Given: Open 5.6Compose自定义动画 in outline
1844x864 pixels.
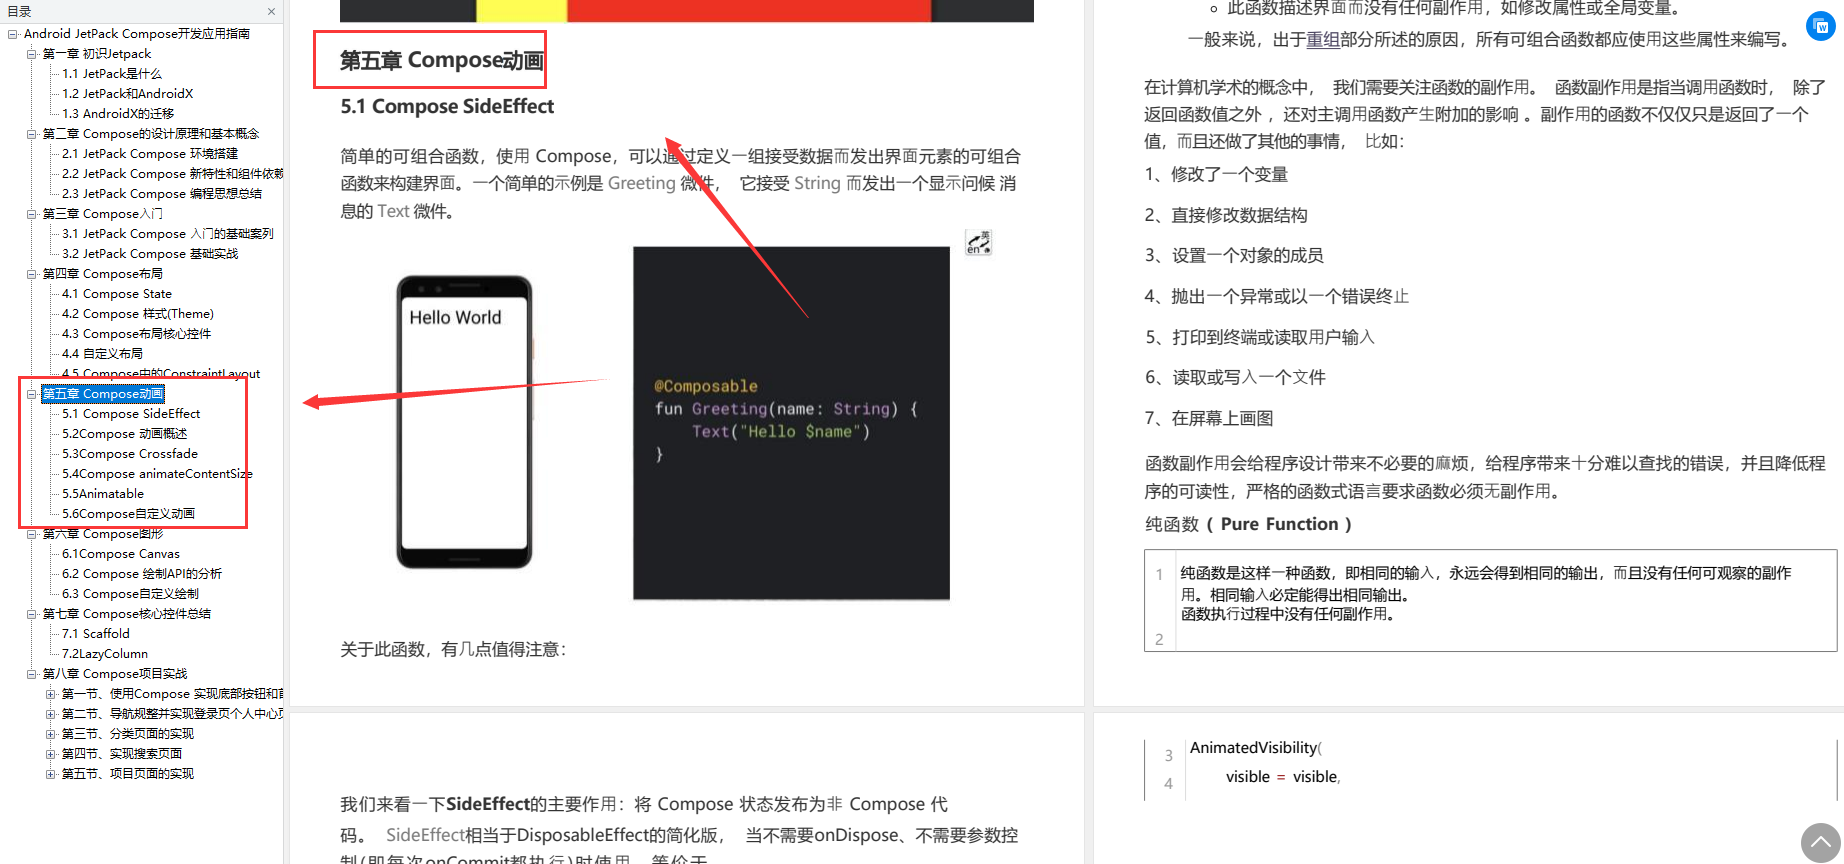Looking at the screenshot, I should coord(128,514).
